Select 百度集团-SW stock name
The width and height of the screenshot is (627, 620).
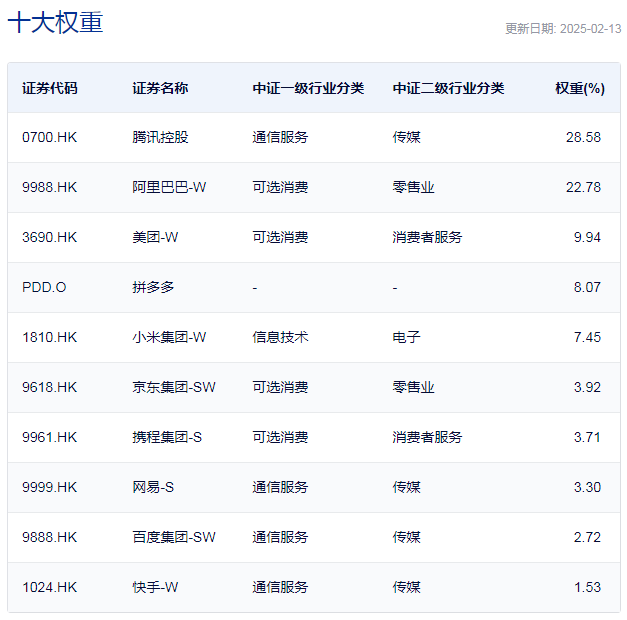[x=174, y=537]
